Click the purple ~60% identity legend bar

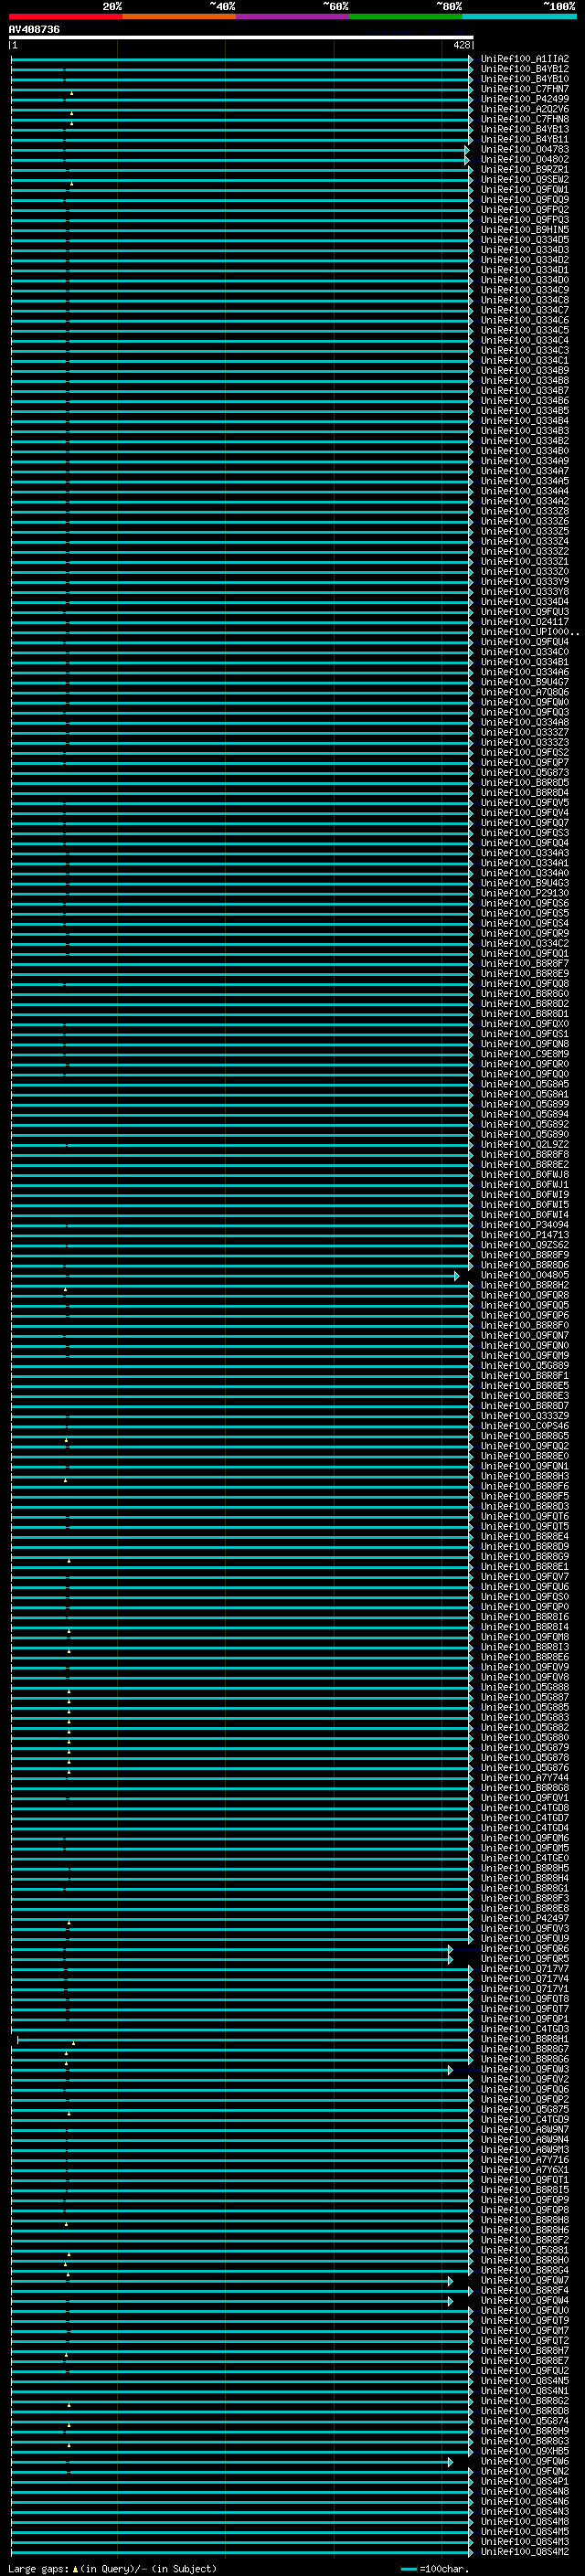pyautogui.click(x=292, y=16)
